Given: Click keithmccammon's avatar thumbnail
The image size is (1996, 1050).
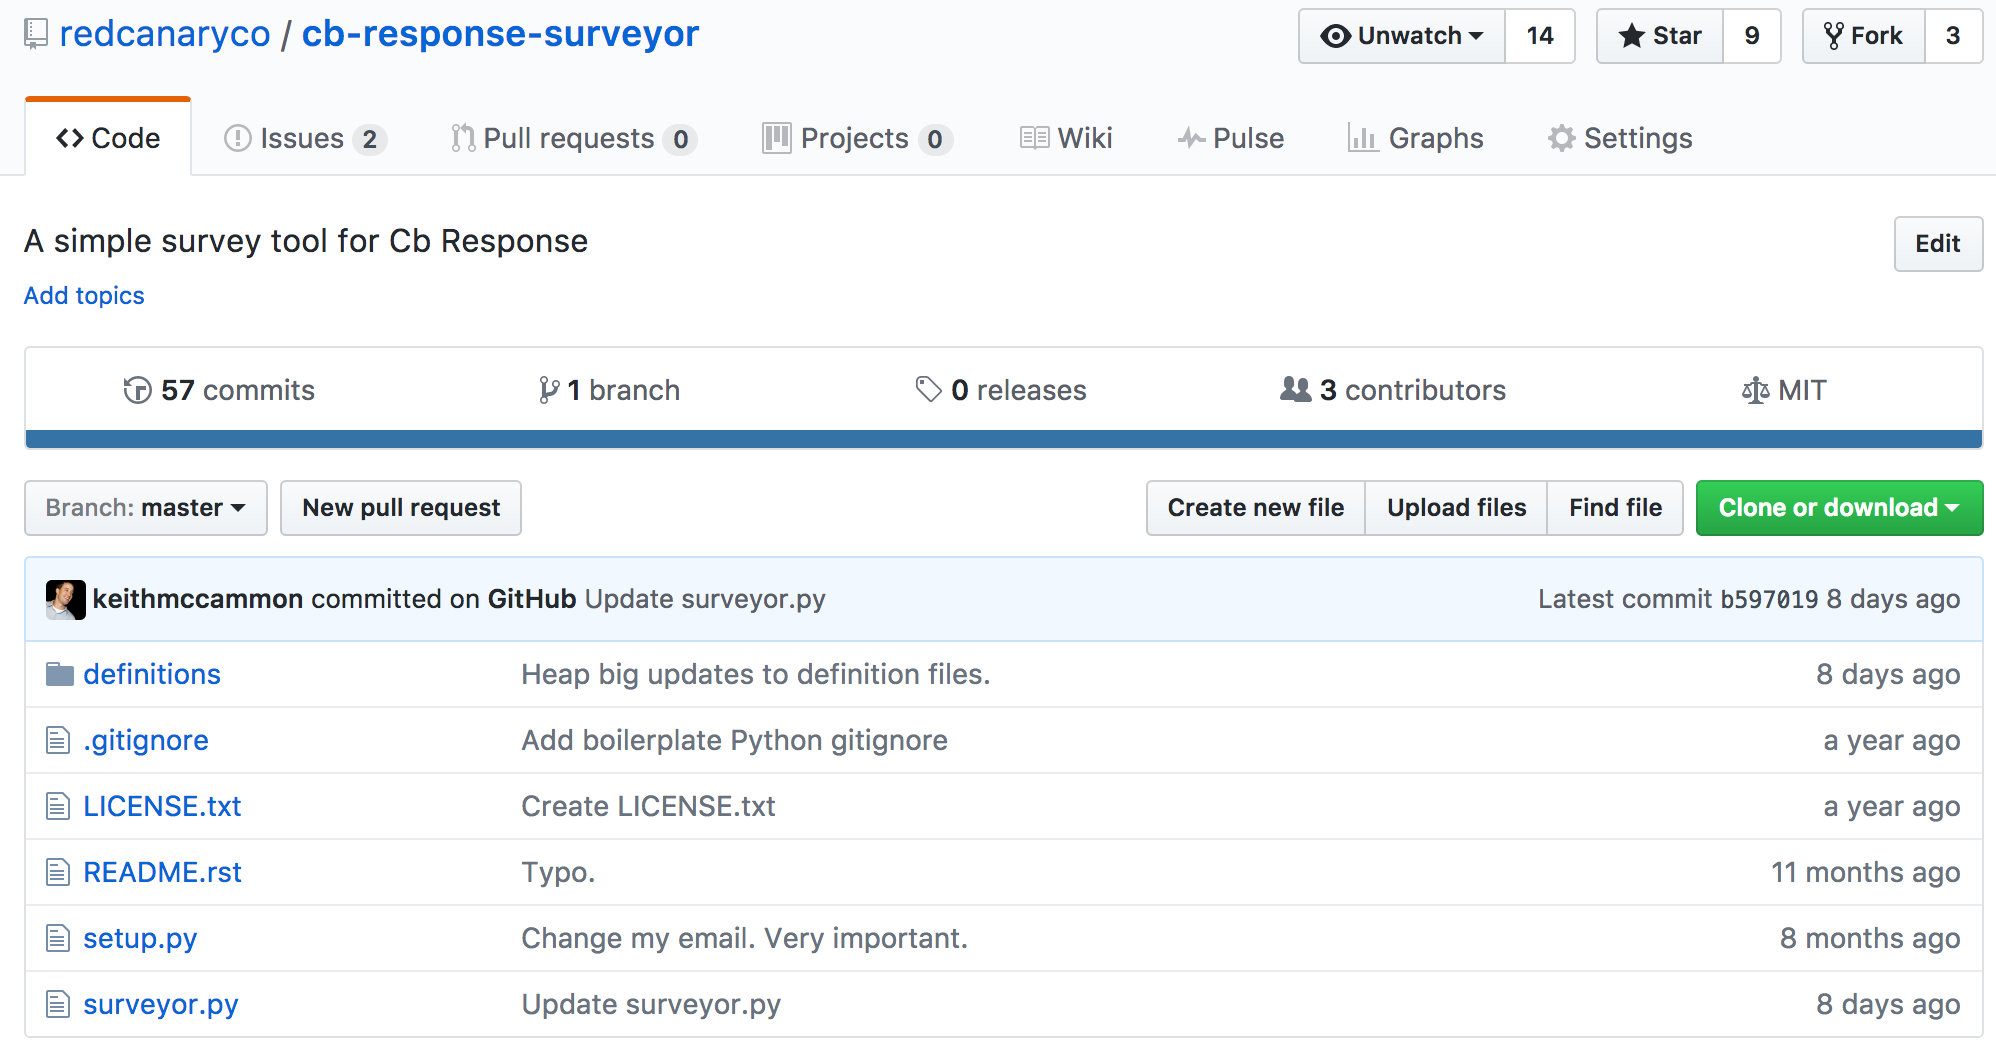Looking at the screenshot, I should pos(65,599).
